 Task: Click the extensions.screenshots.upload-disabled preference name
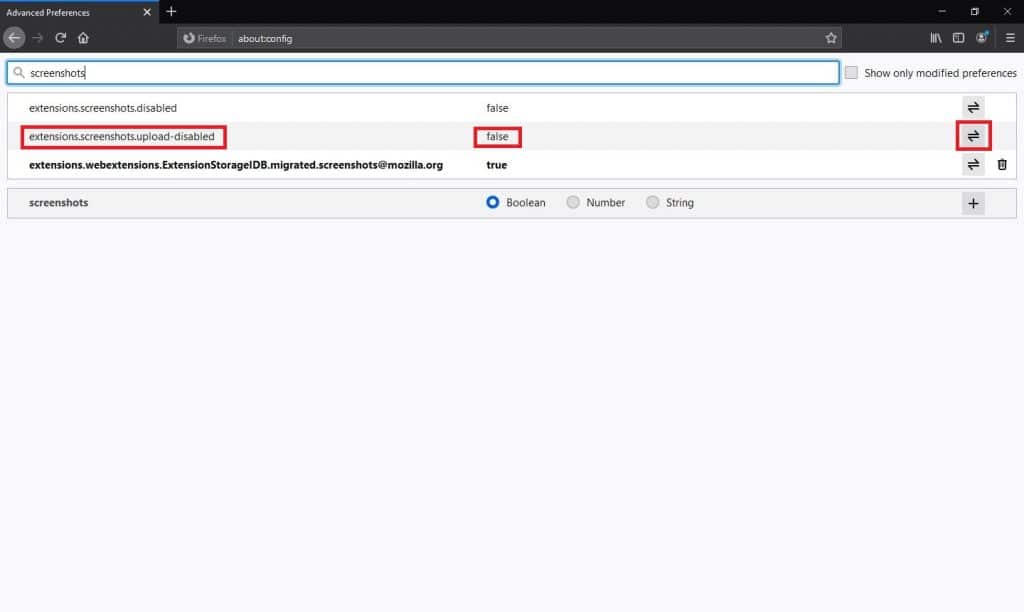click(121, 137)
